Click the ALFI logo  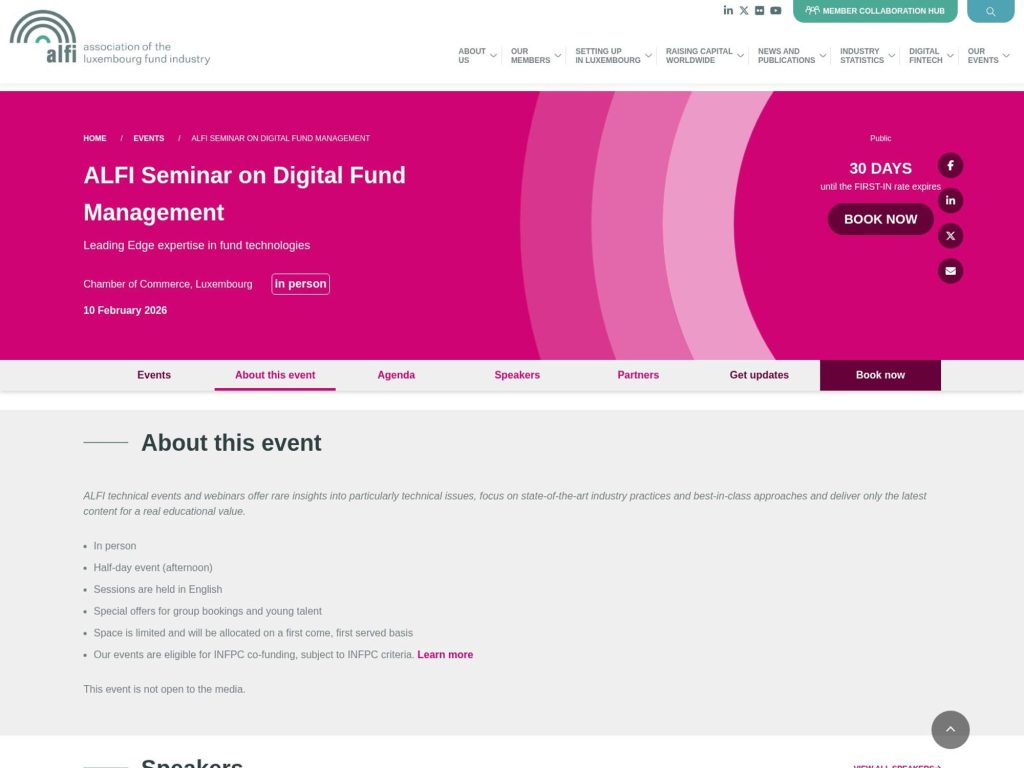coord(109,39)
